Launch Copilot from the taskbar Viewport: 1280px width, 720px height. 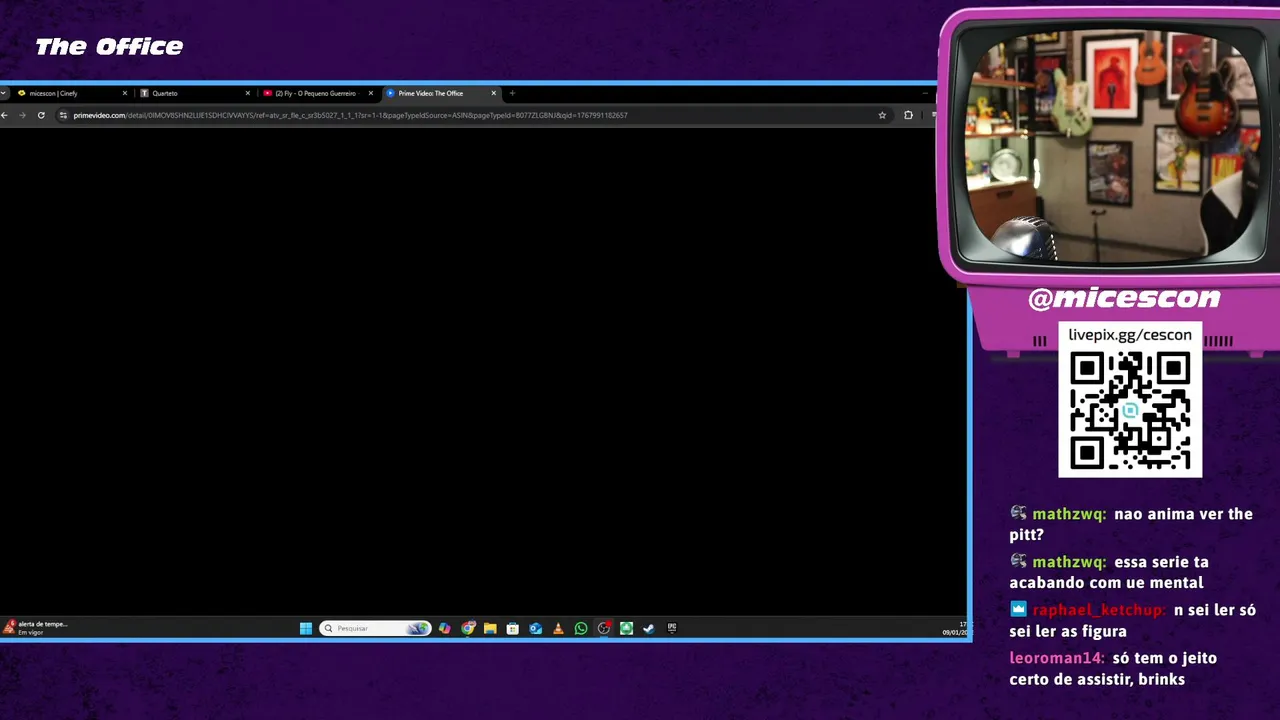pyautogui.click(x=444, y=628)
